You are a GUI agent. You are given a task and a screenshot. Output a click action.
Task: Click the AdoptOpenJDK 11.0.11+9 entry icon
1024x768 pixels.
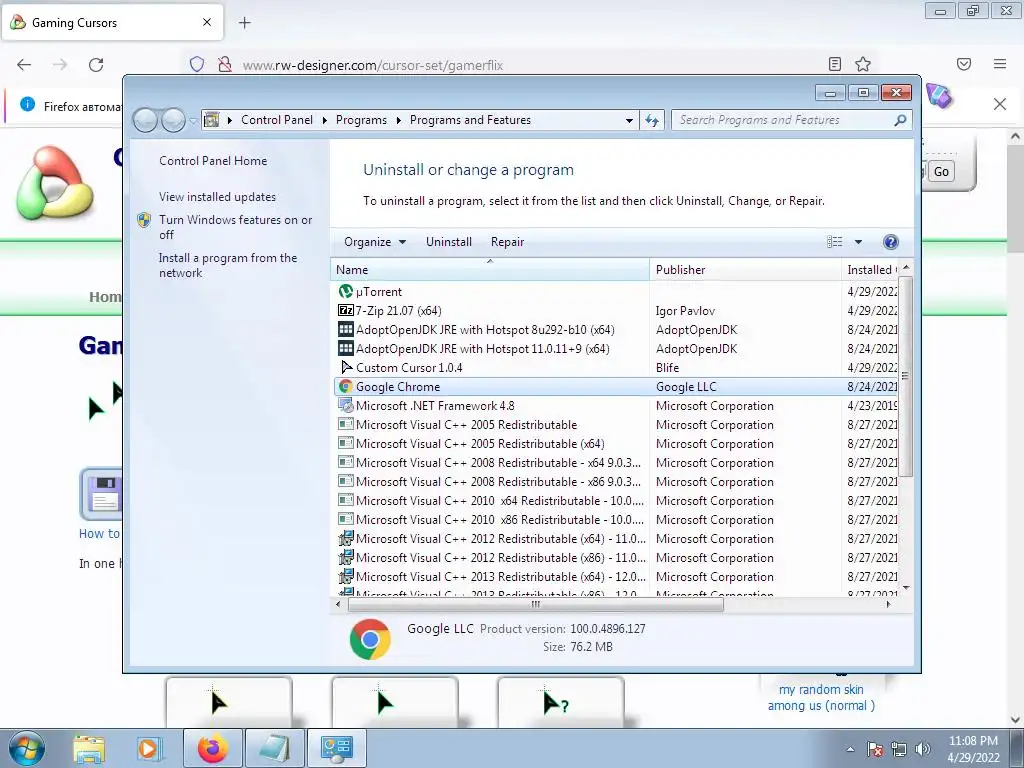345,349
